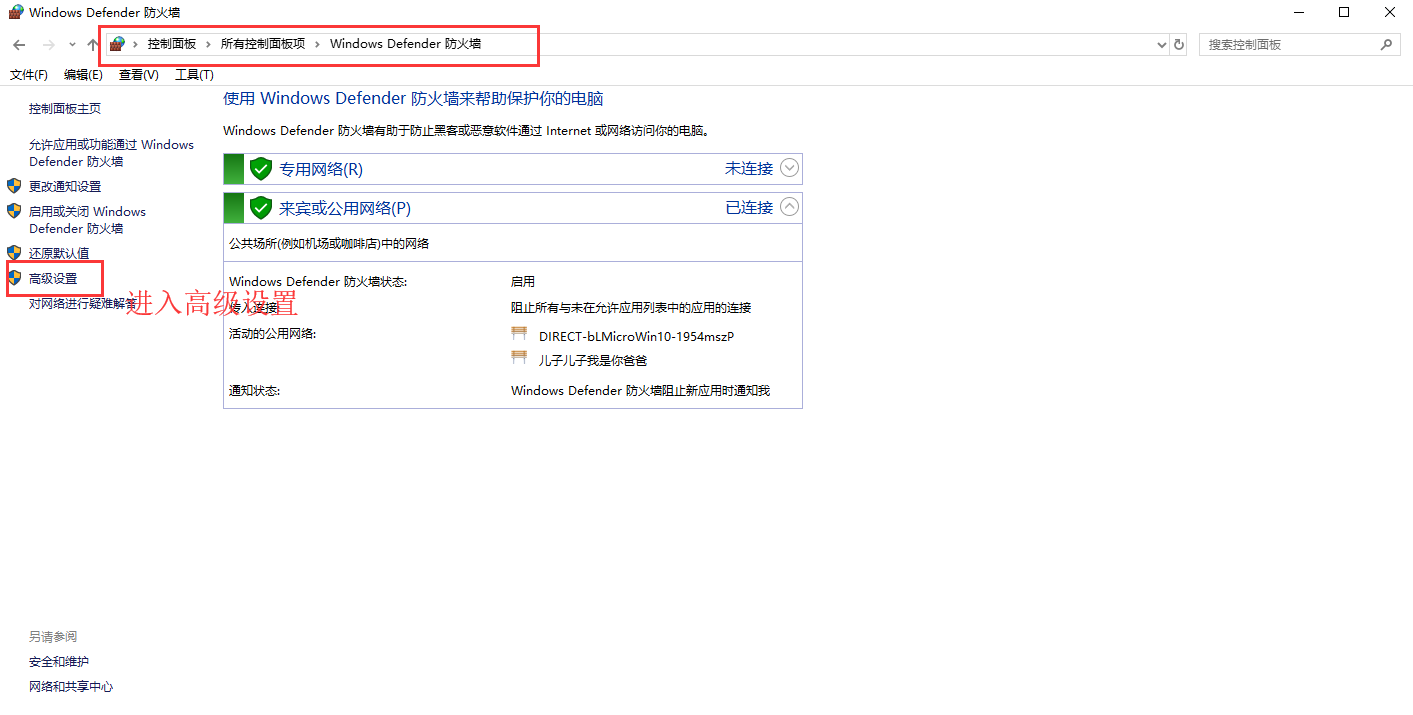
Task: Maximize the Windows Defender 防火墙 window
Action: [1344, 12]
